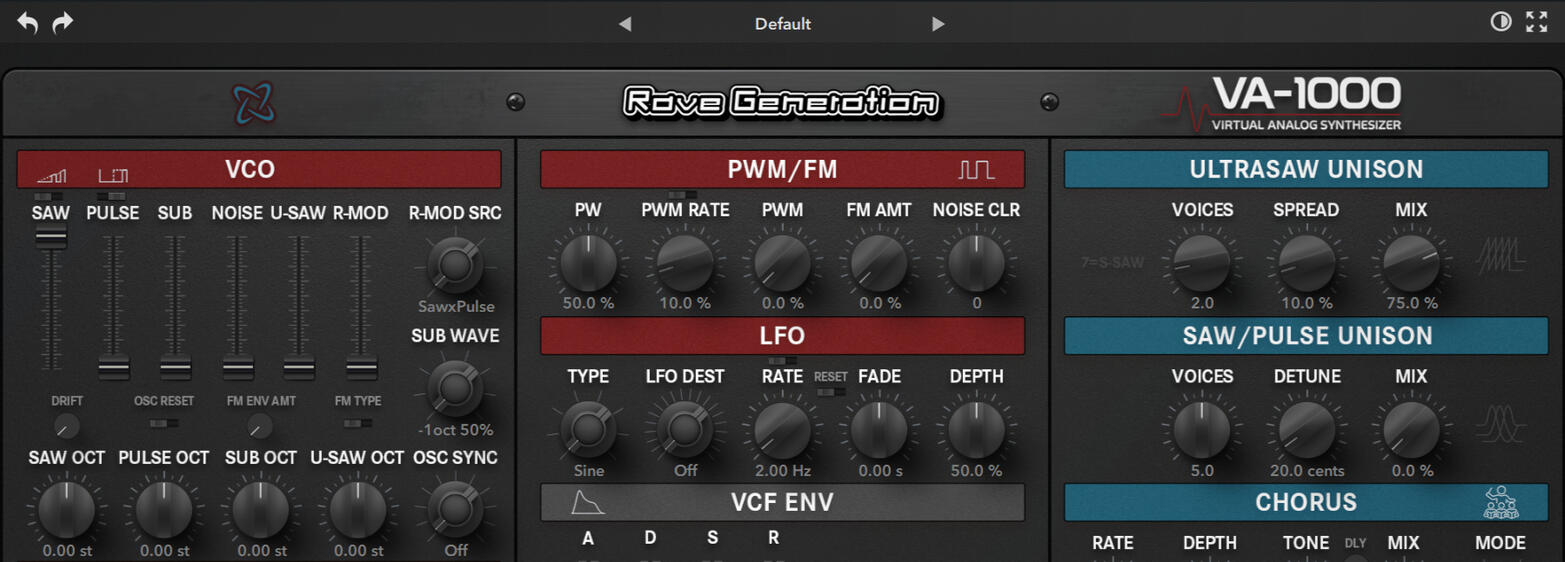Click the NOISE CLR knob
Screen dimensions: 1565x562
(976, 263)
